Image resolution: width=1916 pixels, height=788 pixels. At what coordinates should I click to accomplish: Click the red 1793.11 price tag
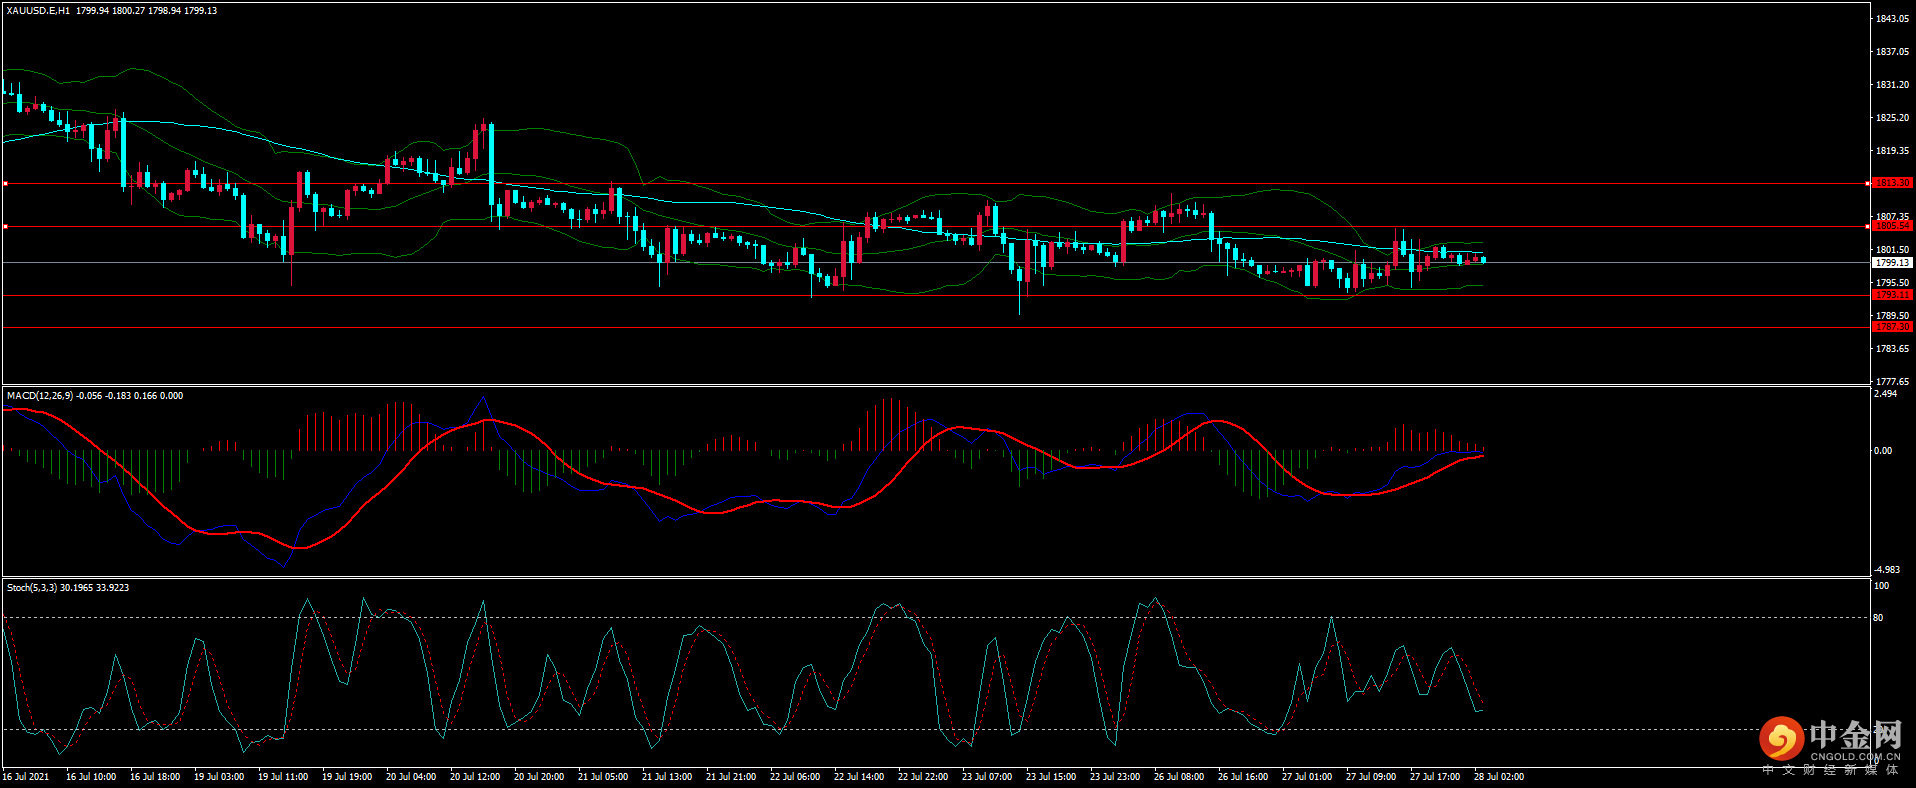pos(1891,295)
